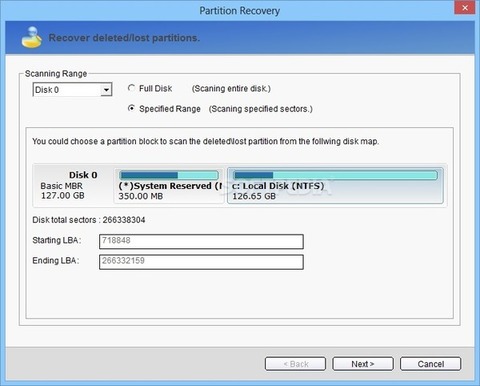Click the Cancel button
Image resolution: width=480 pixels, height=386 pixels.
(430, 364)
